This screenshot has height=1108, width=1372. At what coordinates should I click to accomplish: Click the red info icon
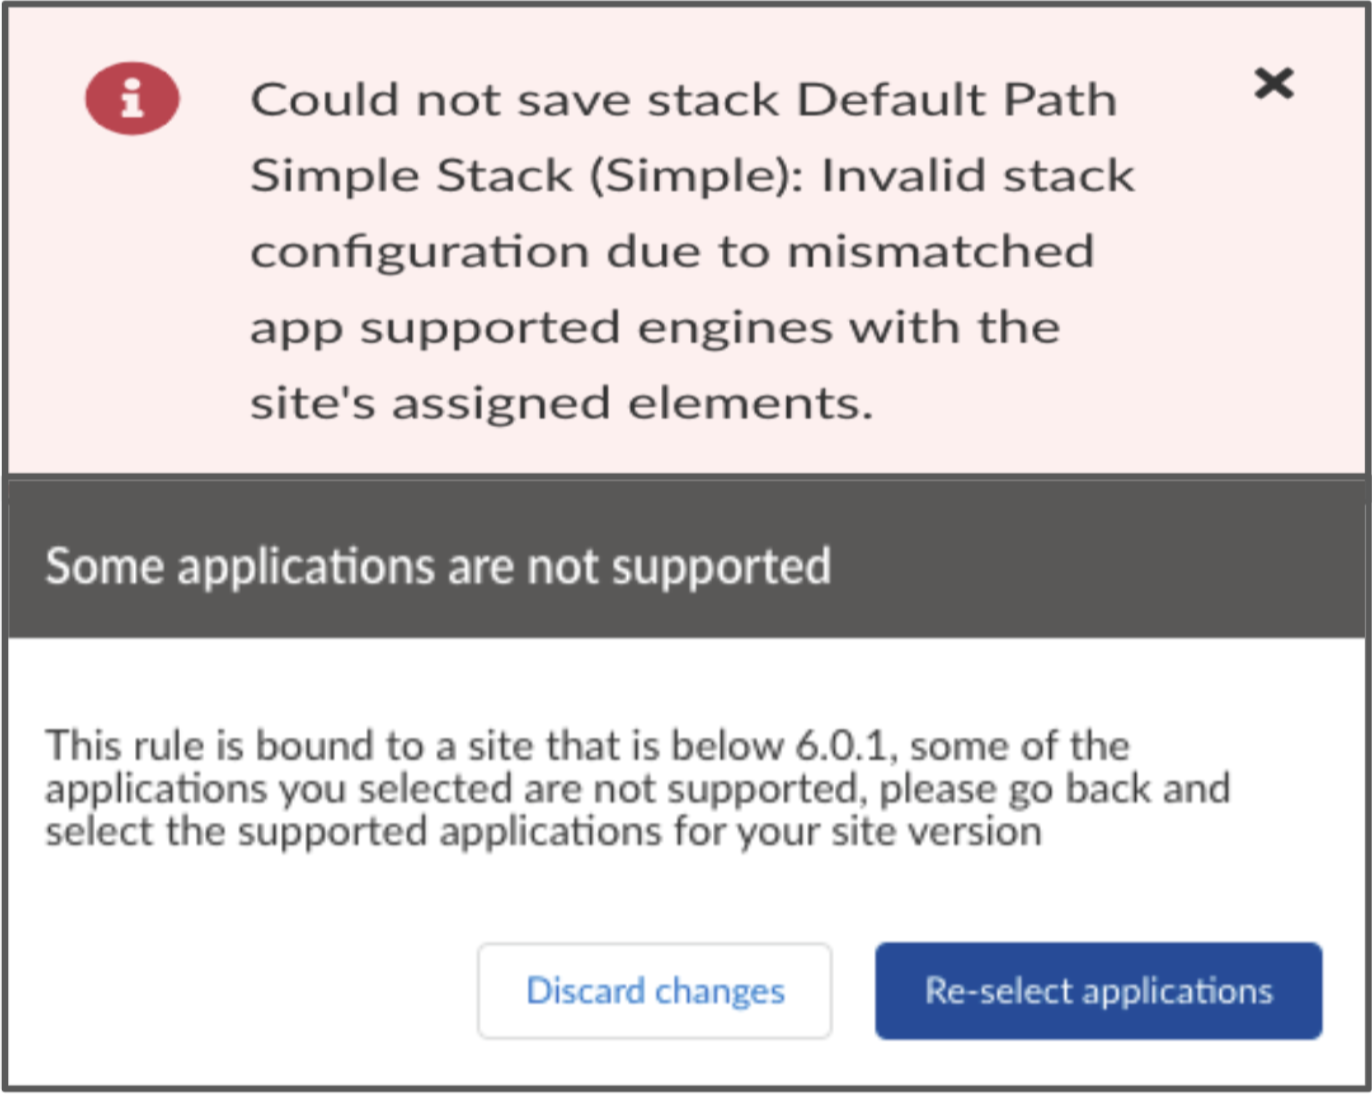tap(132, 98)
